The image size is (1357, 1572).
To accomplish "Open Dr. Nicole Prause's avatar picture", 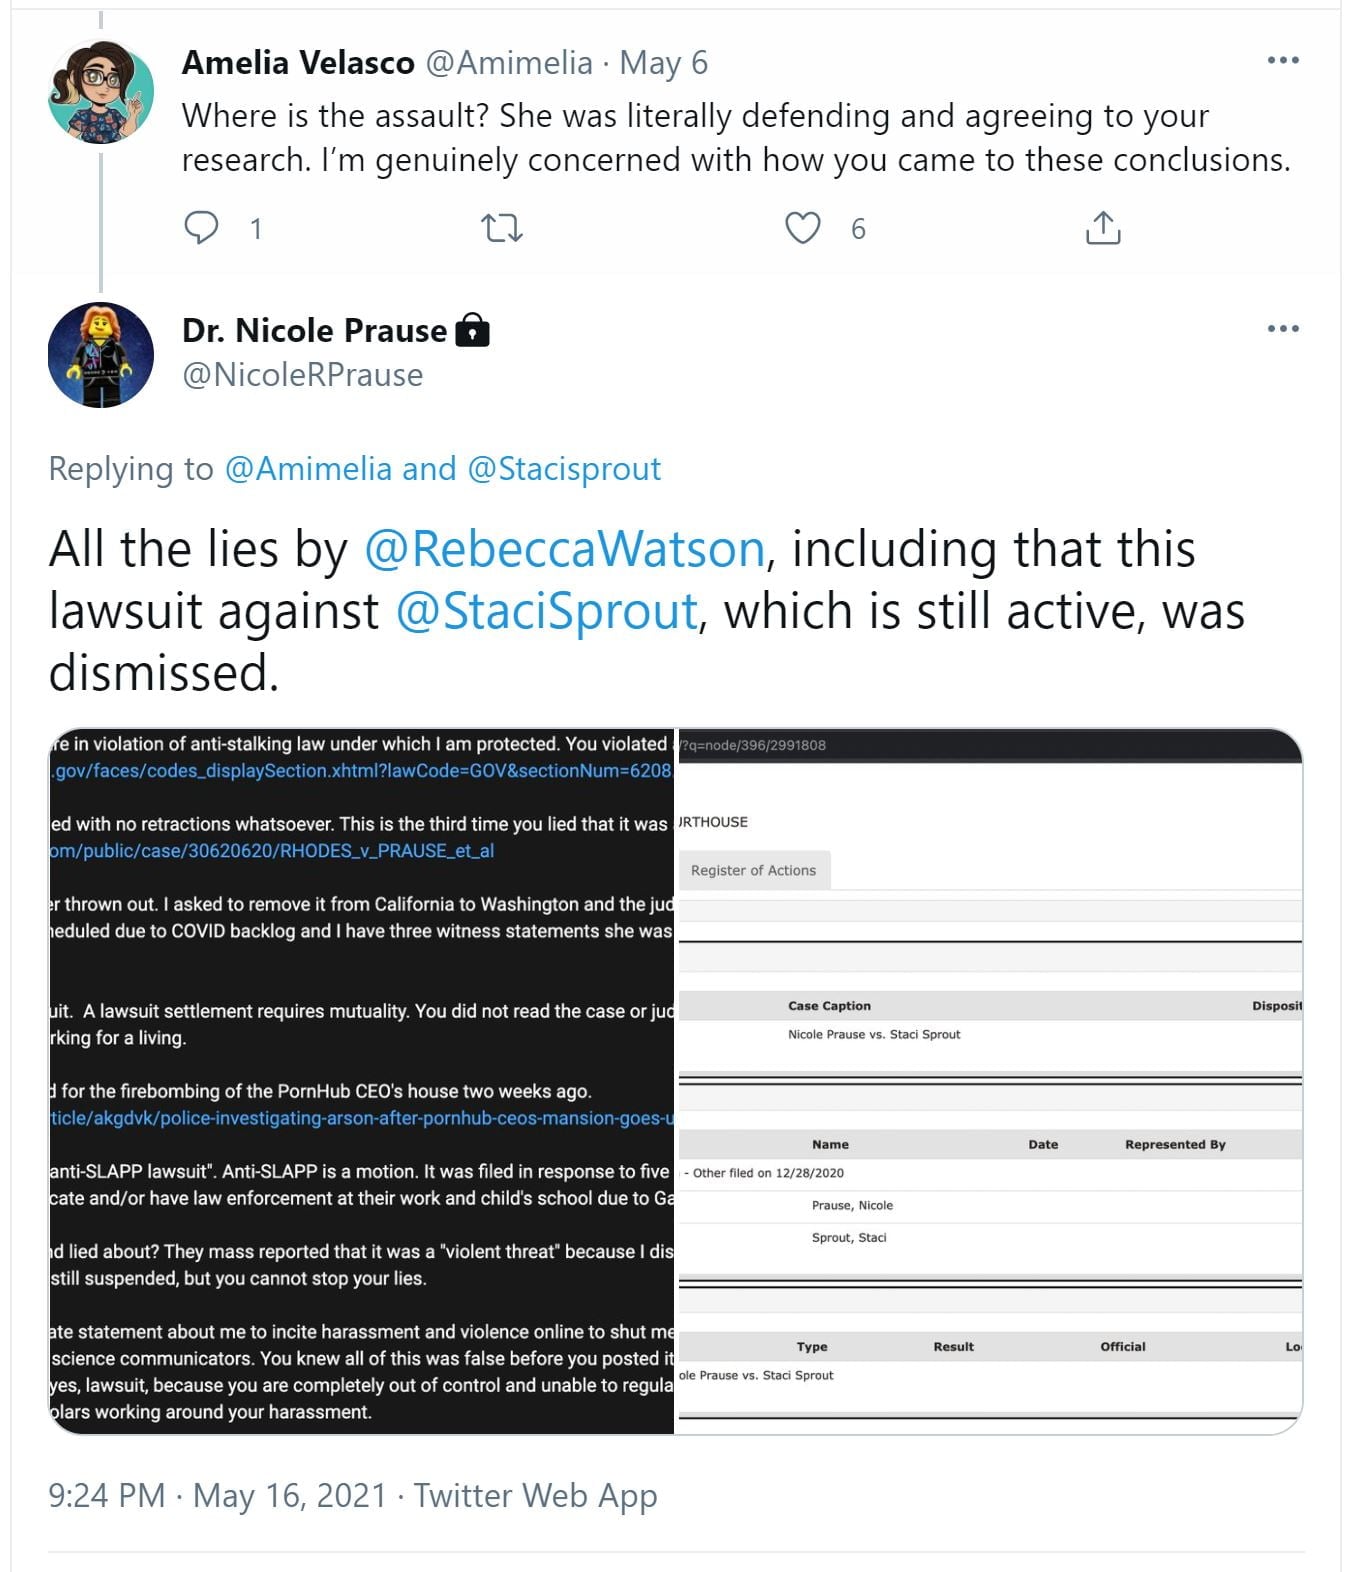I will coord(101,355).
